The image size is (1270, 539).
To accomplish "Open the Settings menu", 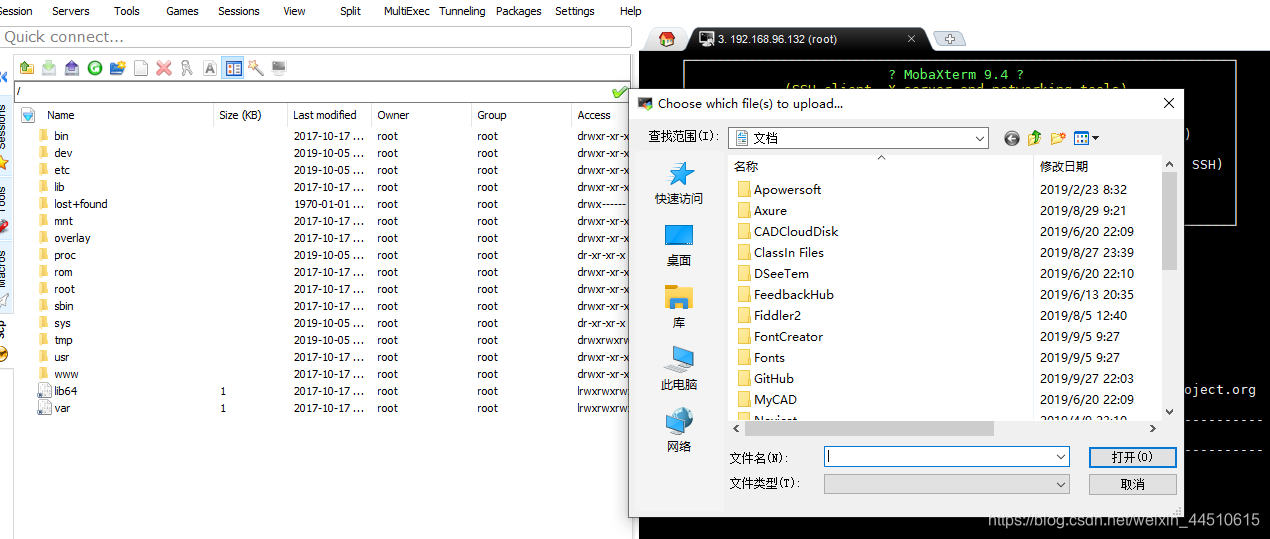I will pos(574,11).
